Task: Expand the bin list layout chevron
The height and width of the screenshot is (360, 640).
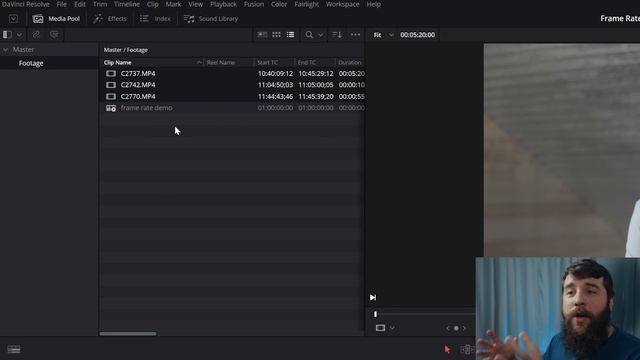Action: coord(19,35)
